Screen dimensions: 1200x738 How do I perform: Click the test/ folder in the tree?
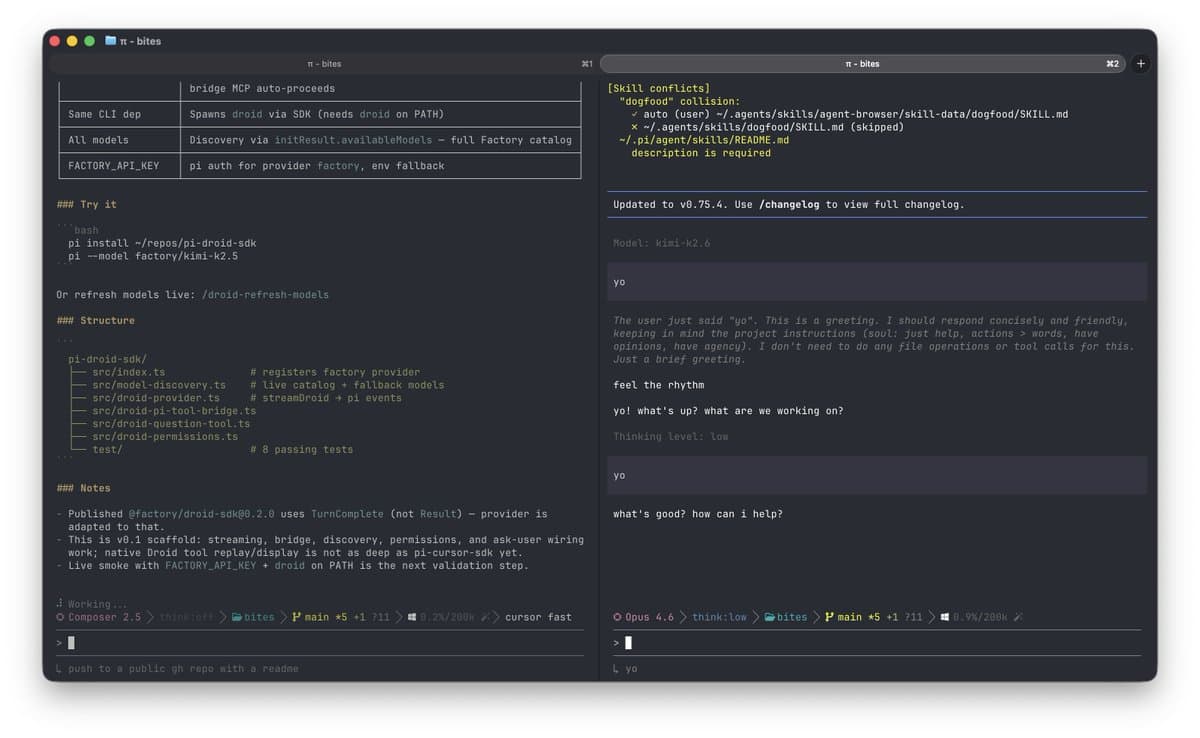click(x=107, y=450)
